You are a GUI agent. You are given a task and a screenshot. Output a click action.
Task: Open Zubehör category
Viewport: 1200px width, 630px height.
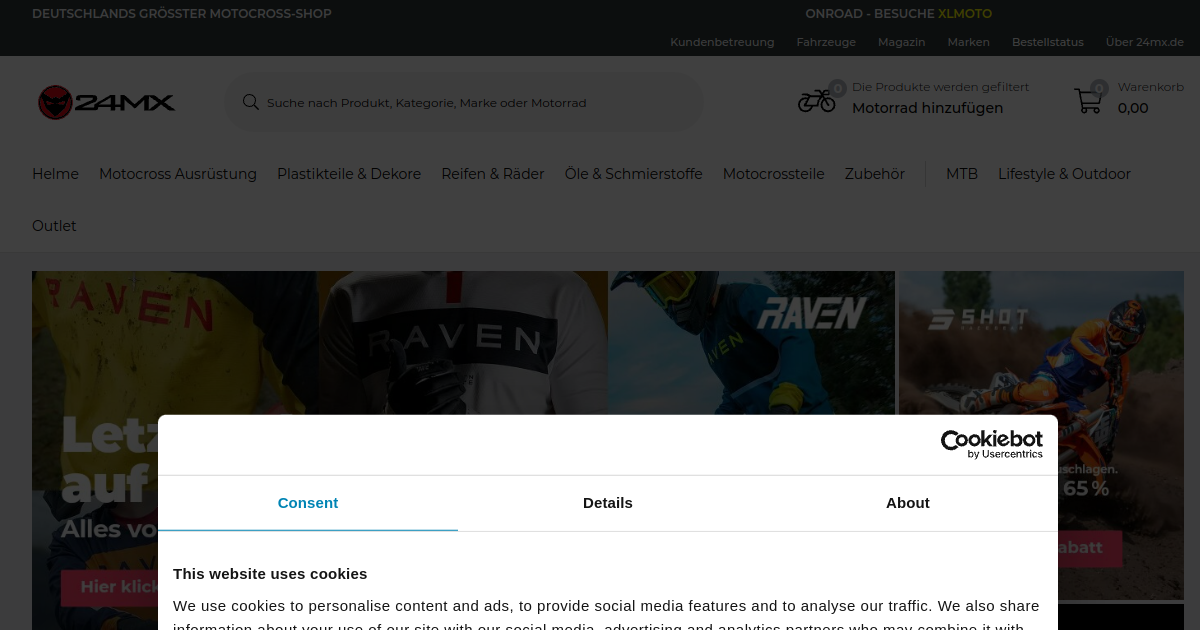click(x=875, y=174)
